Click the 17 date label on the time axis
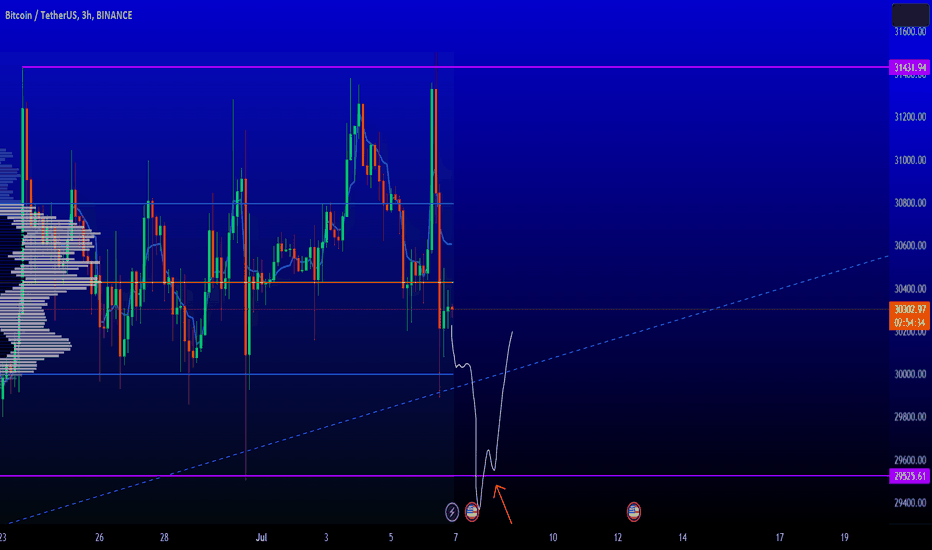Image resolution: width=932 pixels, height=550 pixels. click(779, 537)
